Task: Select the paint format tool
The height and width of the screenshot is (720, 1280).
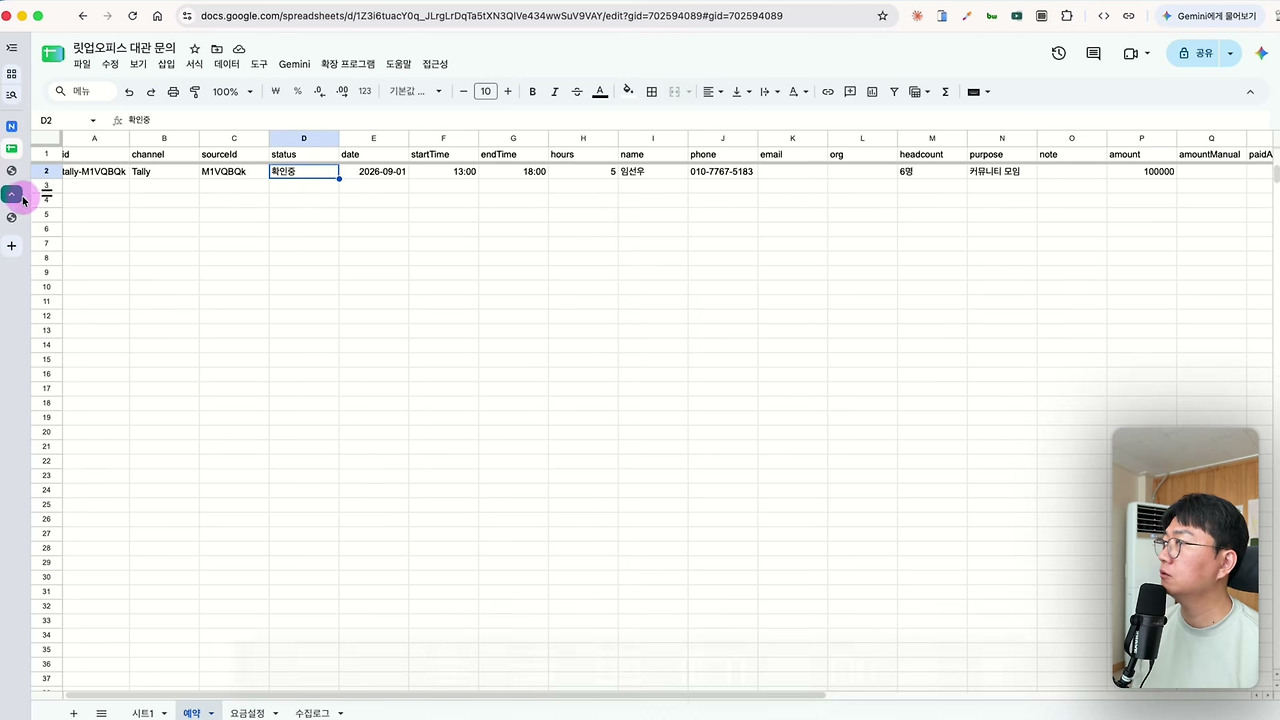Action: tap(195, 92)
